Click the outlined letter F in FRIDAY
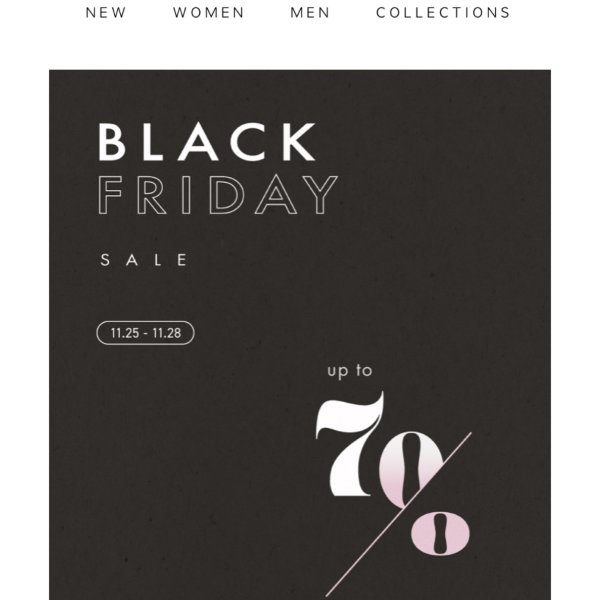 click(x=110, y=194)
